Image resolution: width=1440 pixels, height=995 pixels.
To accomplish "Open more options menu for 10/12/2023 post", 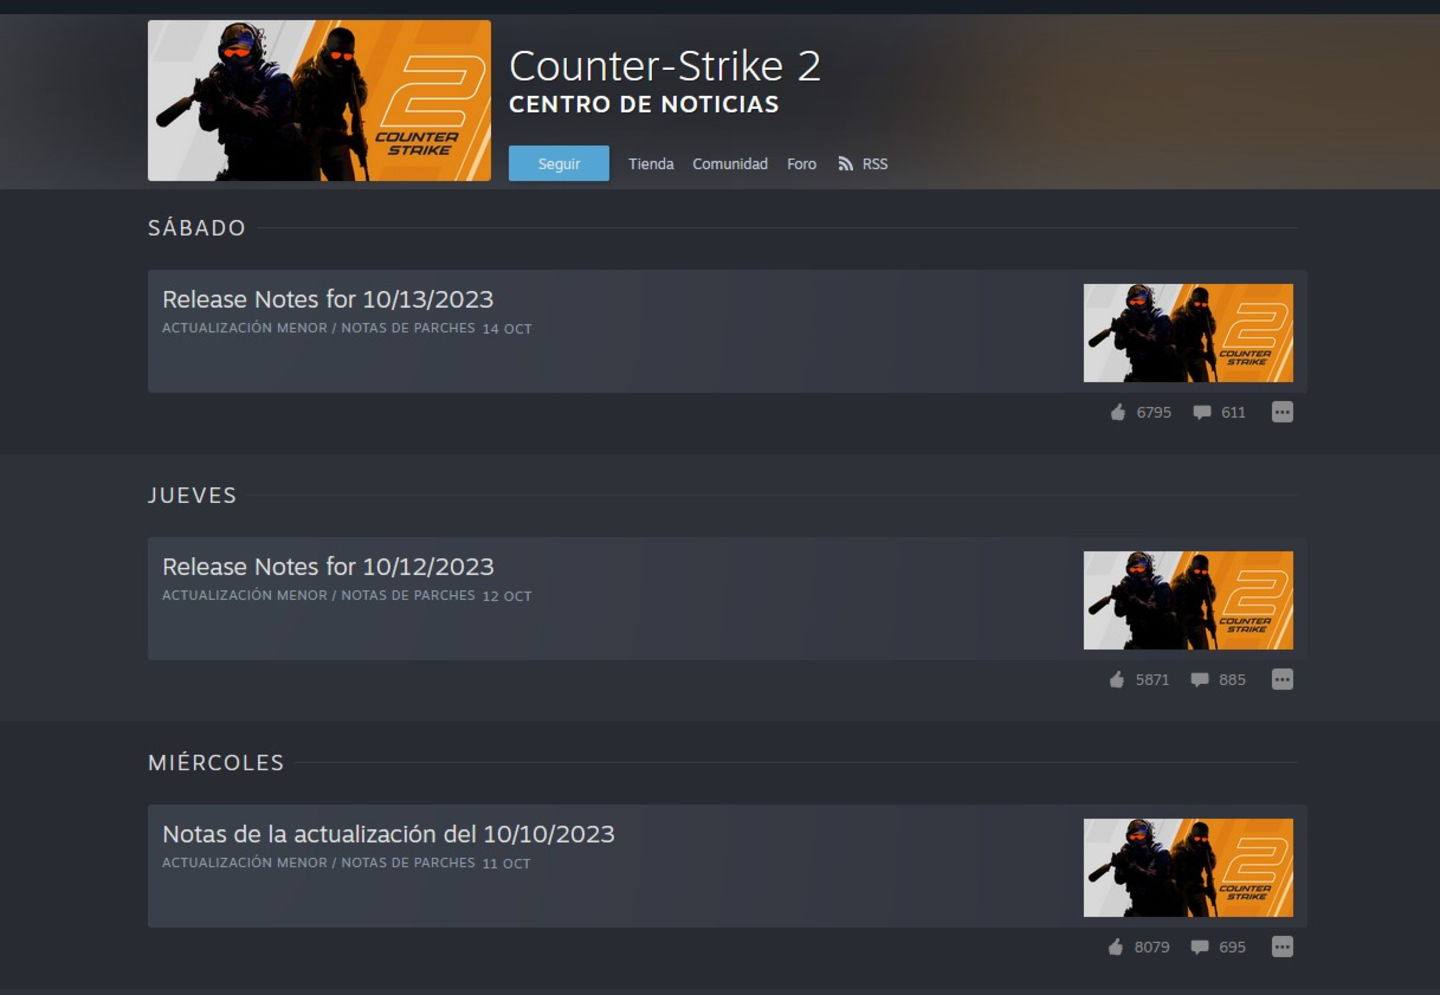I will coord(1282,680).
